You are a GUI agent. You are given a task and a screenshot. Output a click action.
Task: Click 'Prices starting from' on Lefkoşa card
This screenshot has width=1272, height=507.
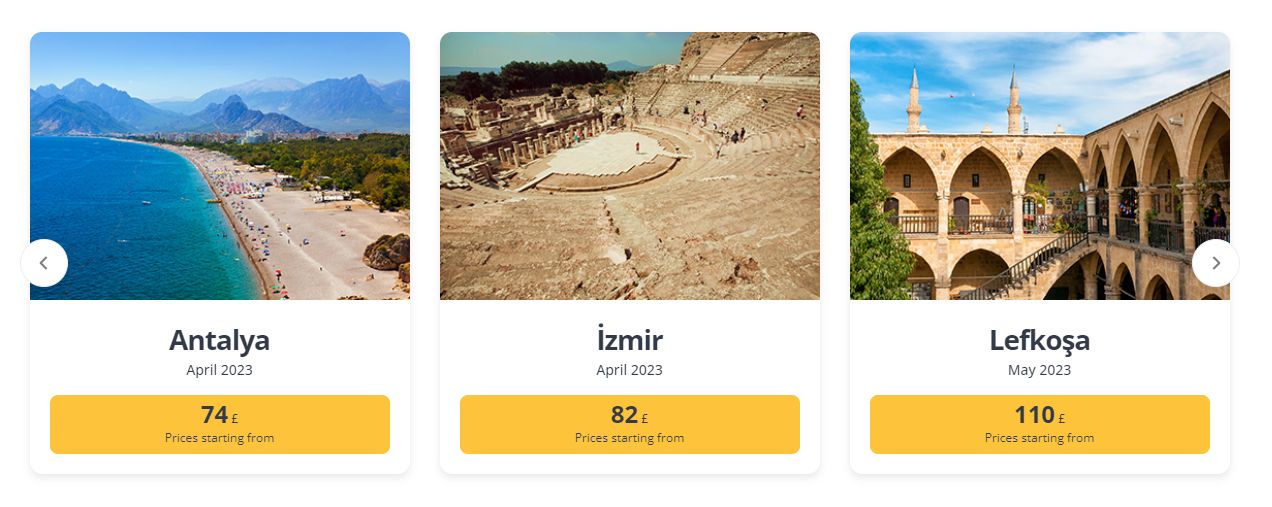click(1040, 438)
